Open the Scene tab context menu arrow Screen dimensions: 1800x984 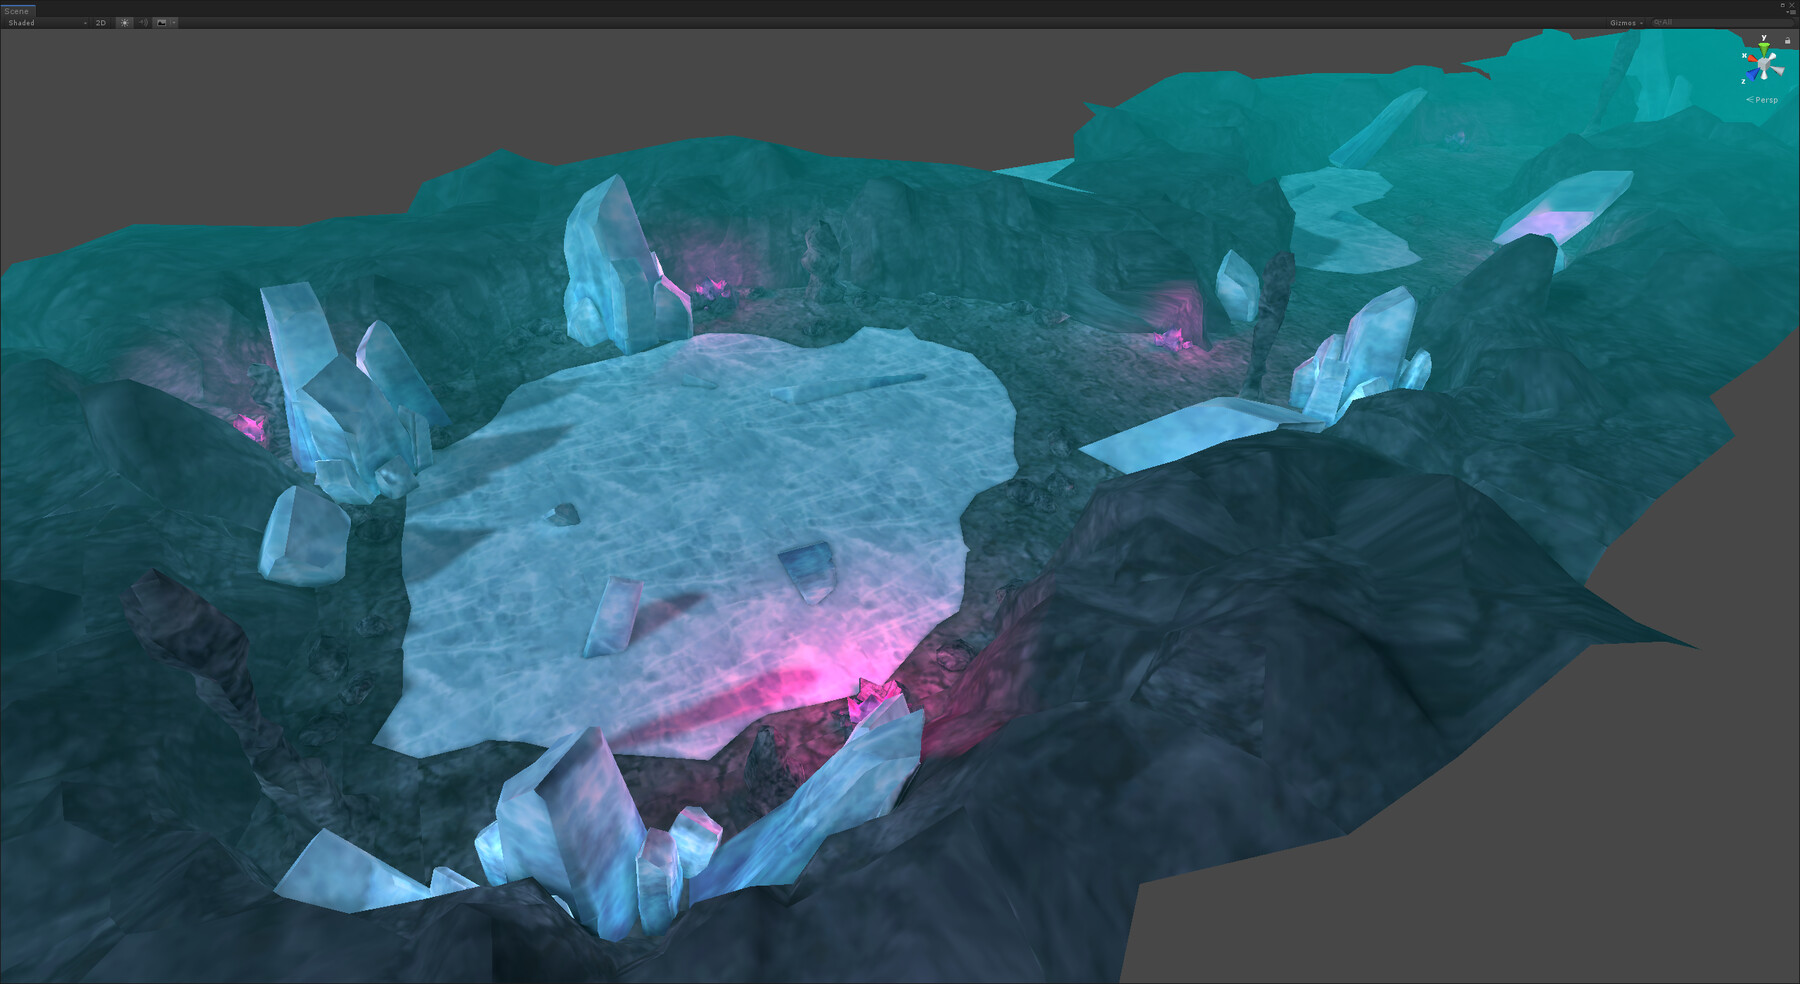[x=1788, y=12]
